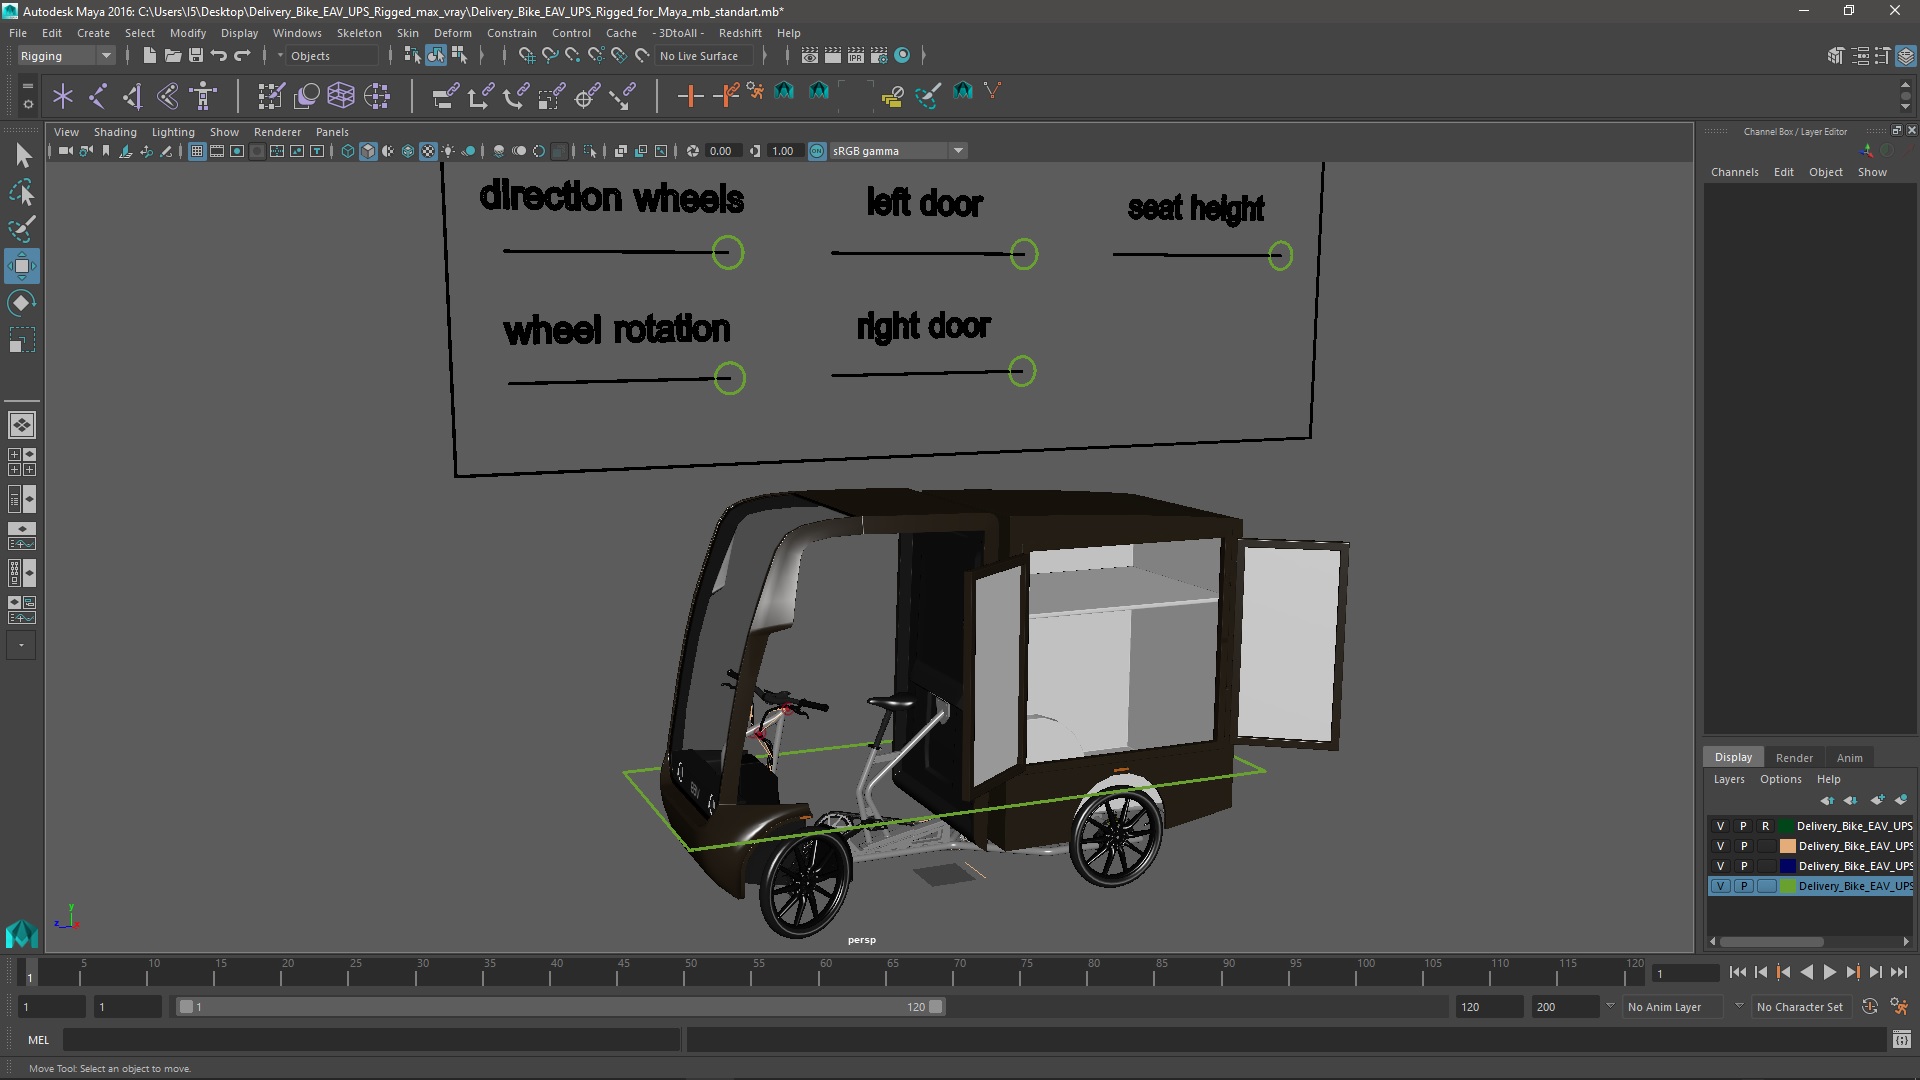Viewport: 1920px width, 1080px height.
Task: Click the Save scene icon
Action: click(x=196, y=56)
